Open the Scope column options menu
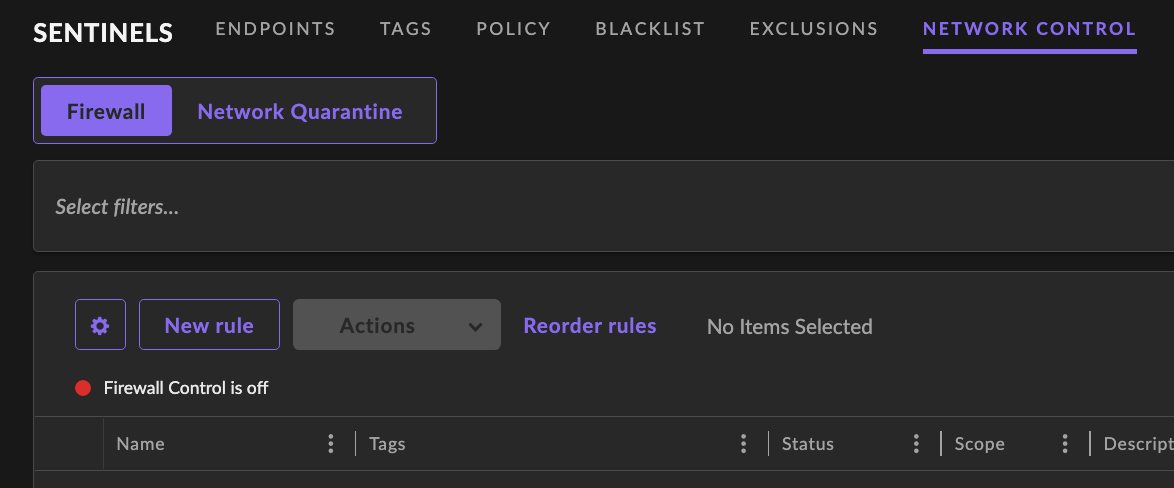Viewport: 1174px width, 488px height. tap(1066, 444)
